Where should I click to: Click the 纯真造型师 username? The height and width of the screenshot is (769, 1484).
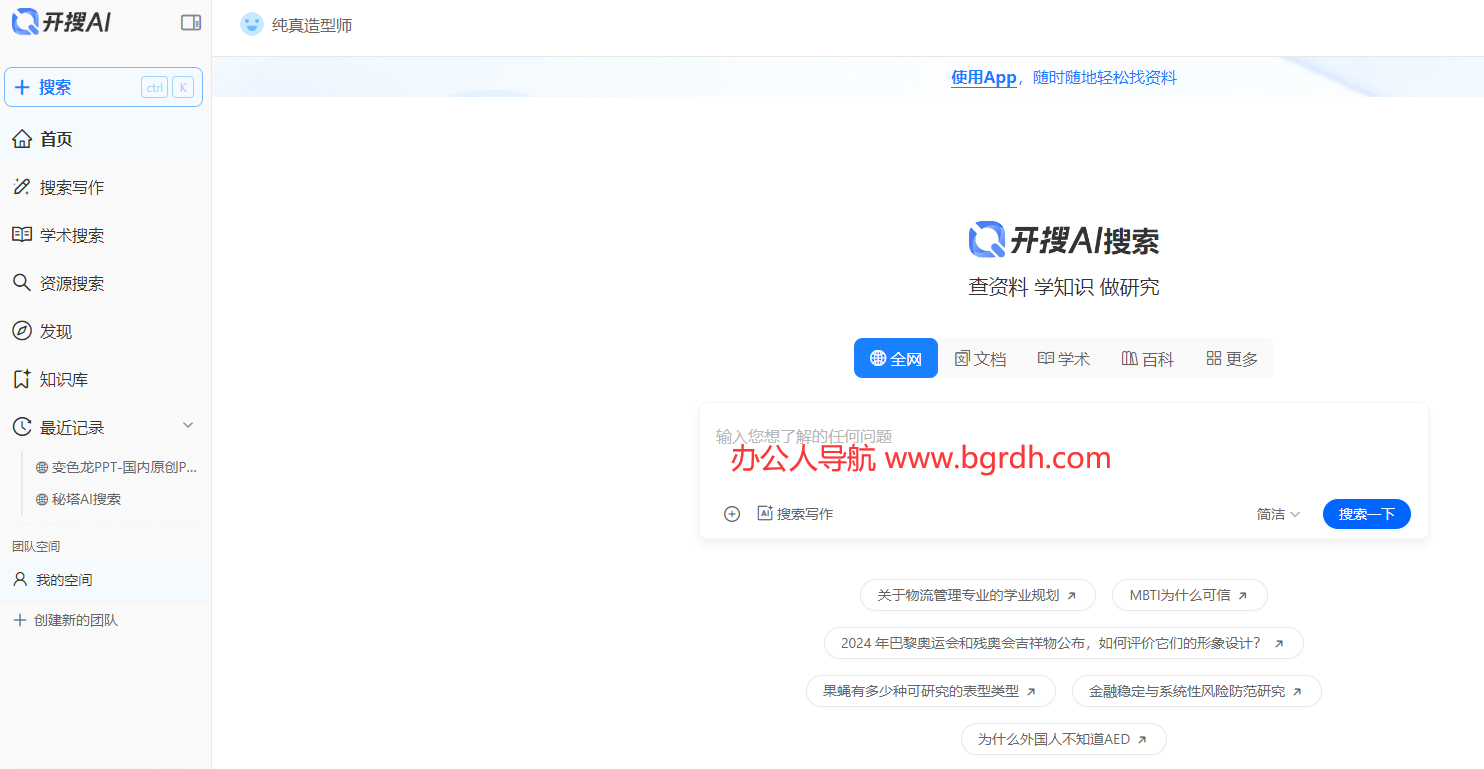coord(312,25)
